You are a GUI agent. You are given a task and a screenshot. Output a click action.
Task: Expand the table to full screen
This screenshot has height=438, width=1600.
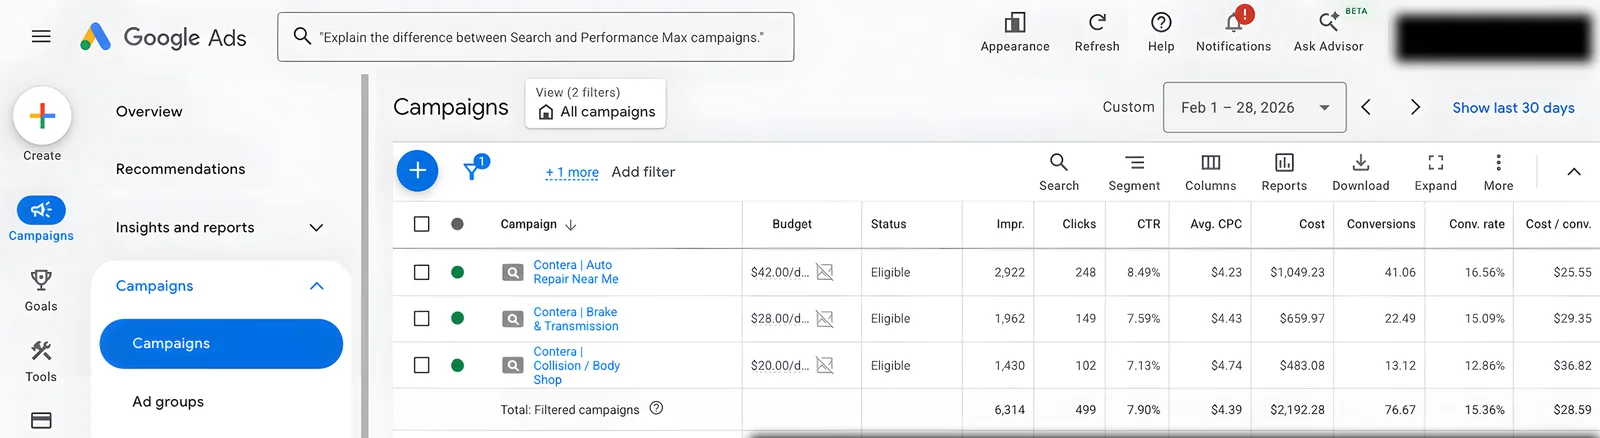click(x=1436, y=172)
